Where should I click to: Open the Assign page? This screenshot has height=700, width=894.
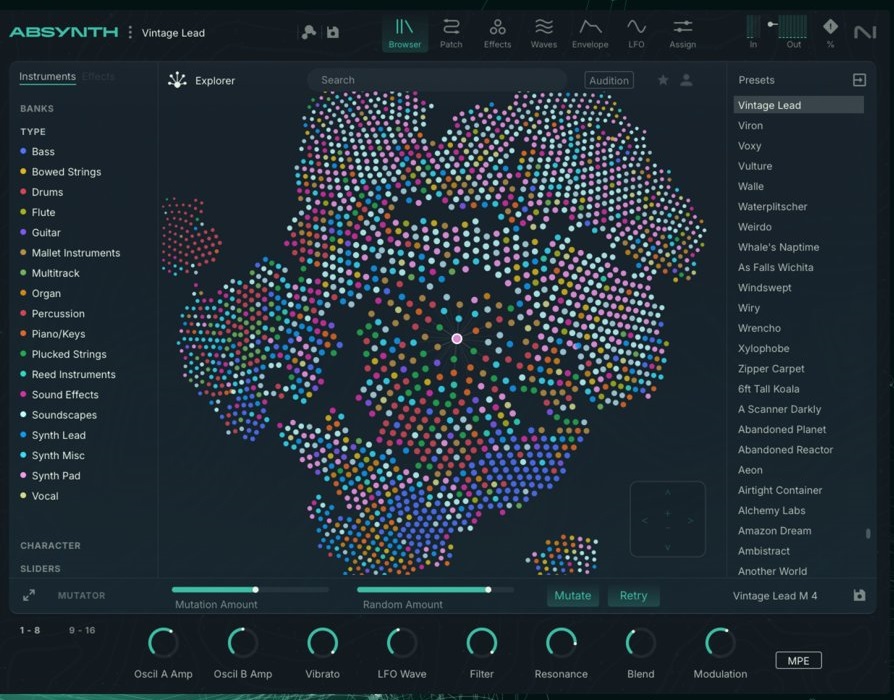[x=682, y=33]
